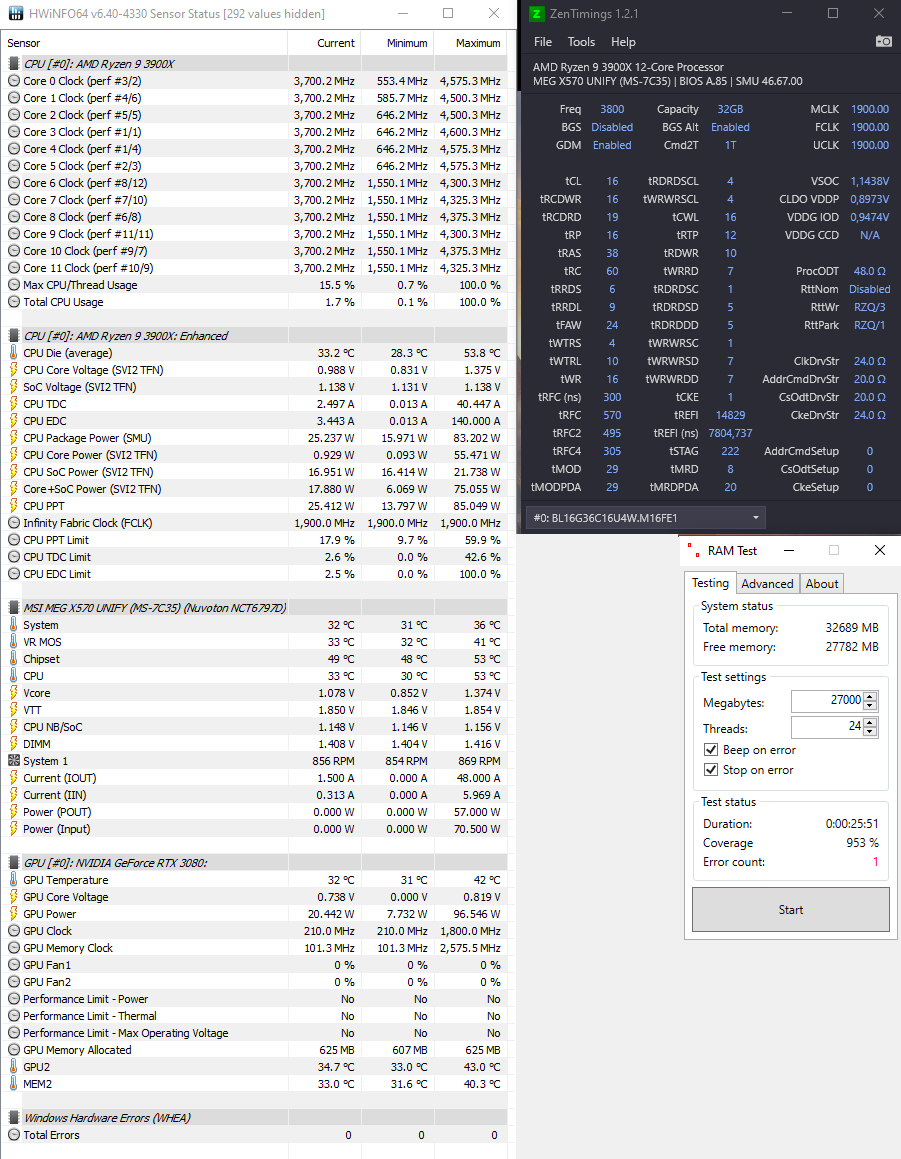Image resolution: width=901 pixels, height=1159 pixels.
Task: Click the thermometer icon beside MEM2
Action: 14,1084
